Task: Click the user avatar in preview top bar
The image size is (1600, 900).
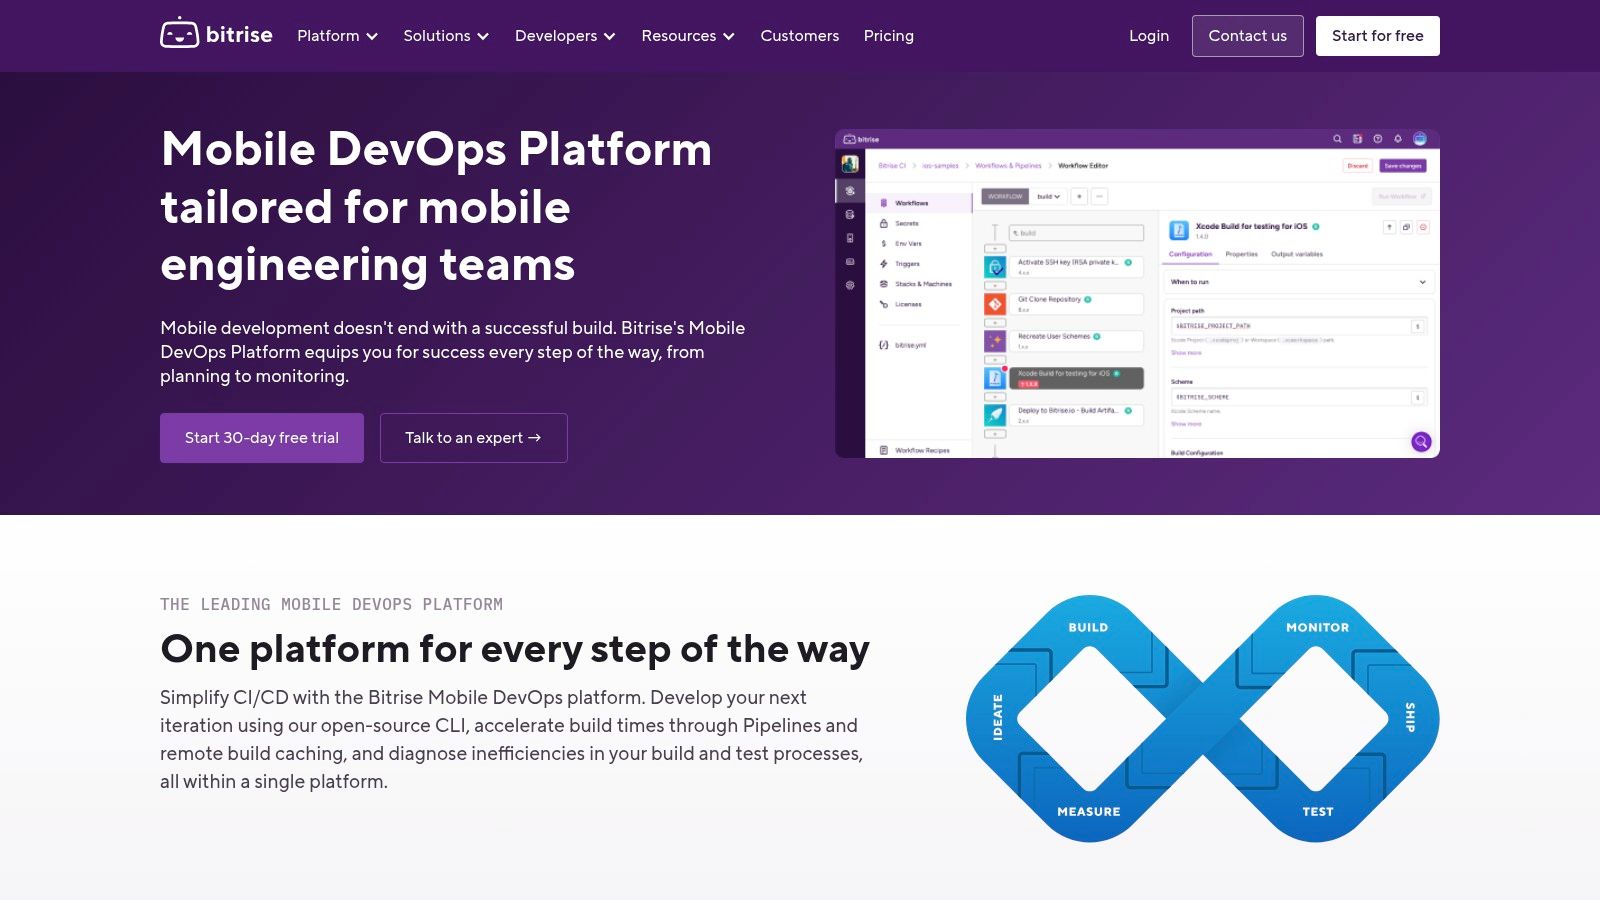Action: [1420, 139]
